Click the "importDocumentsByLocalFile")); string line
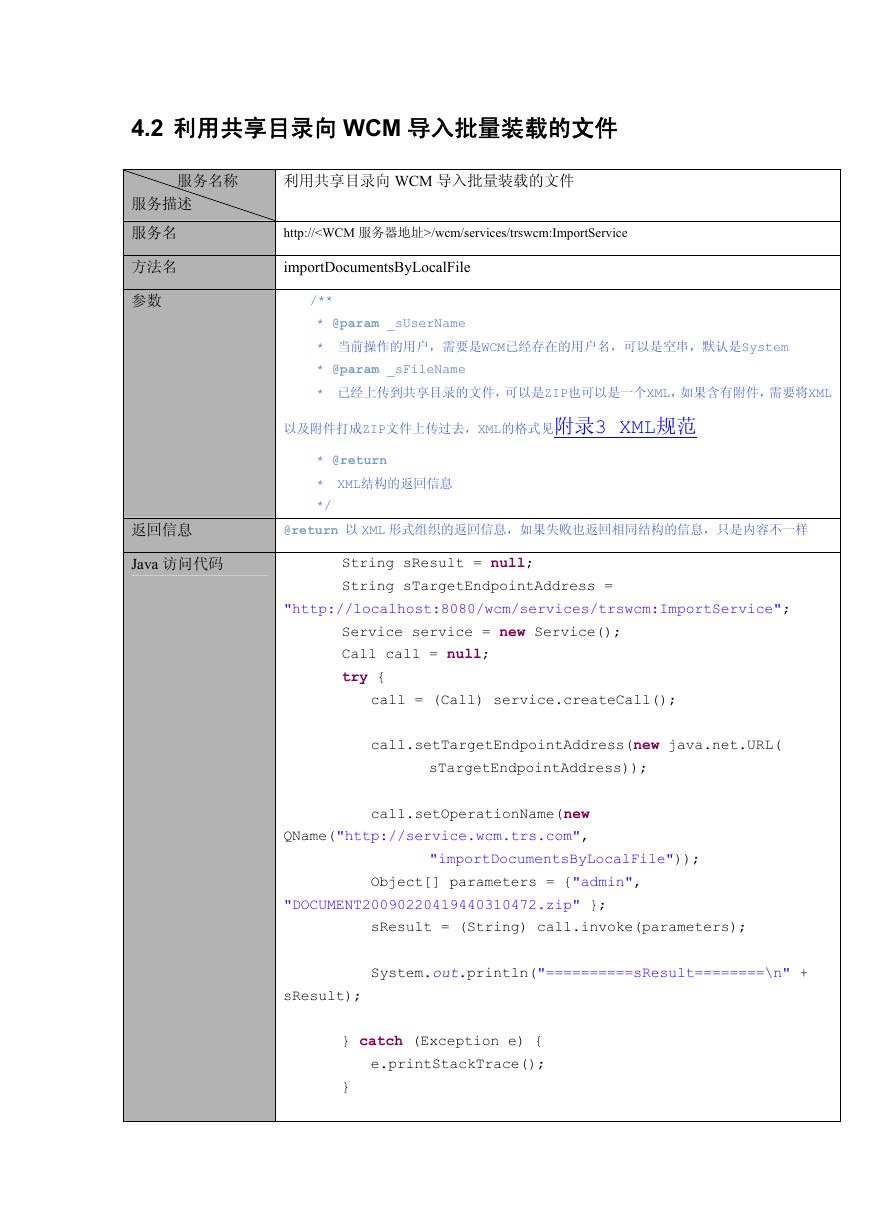This screenshot has width=869, height=1228. tap(564, 859)
